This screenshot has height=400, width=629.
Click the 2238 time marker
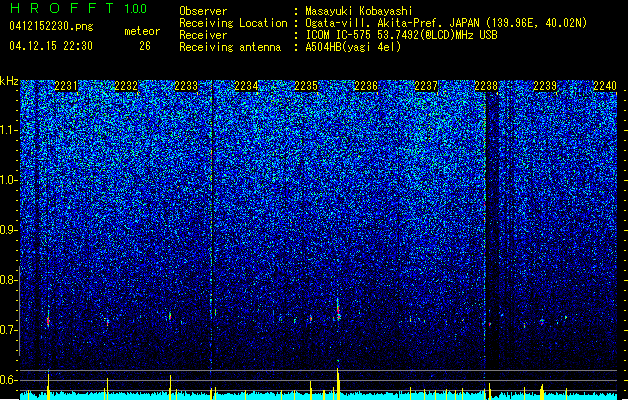pyautogui.click(x=486, y=86)
